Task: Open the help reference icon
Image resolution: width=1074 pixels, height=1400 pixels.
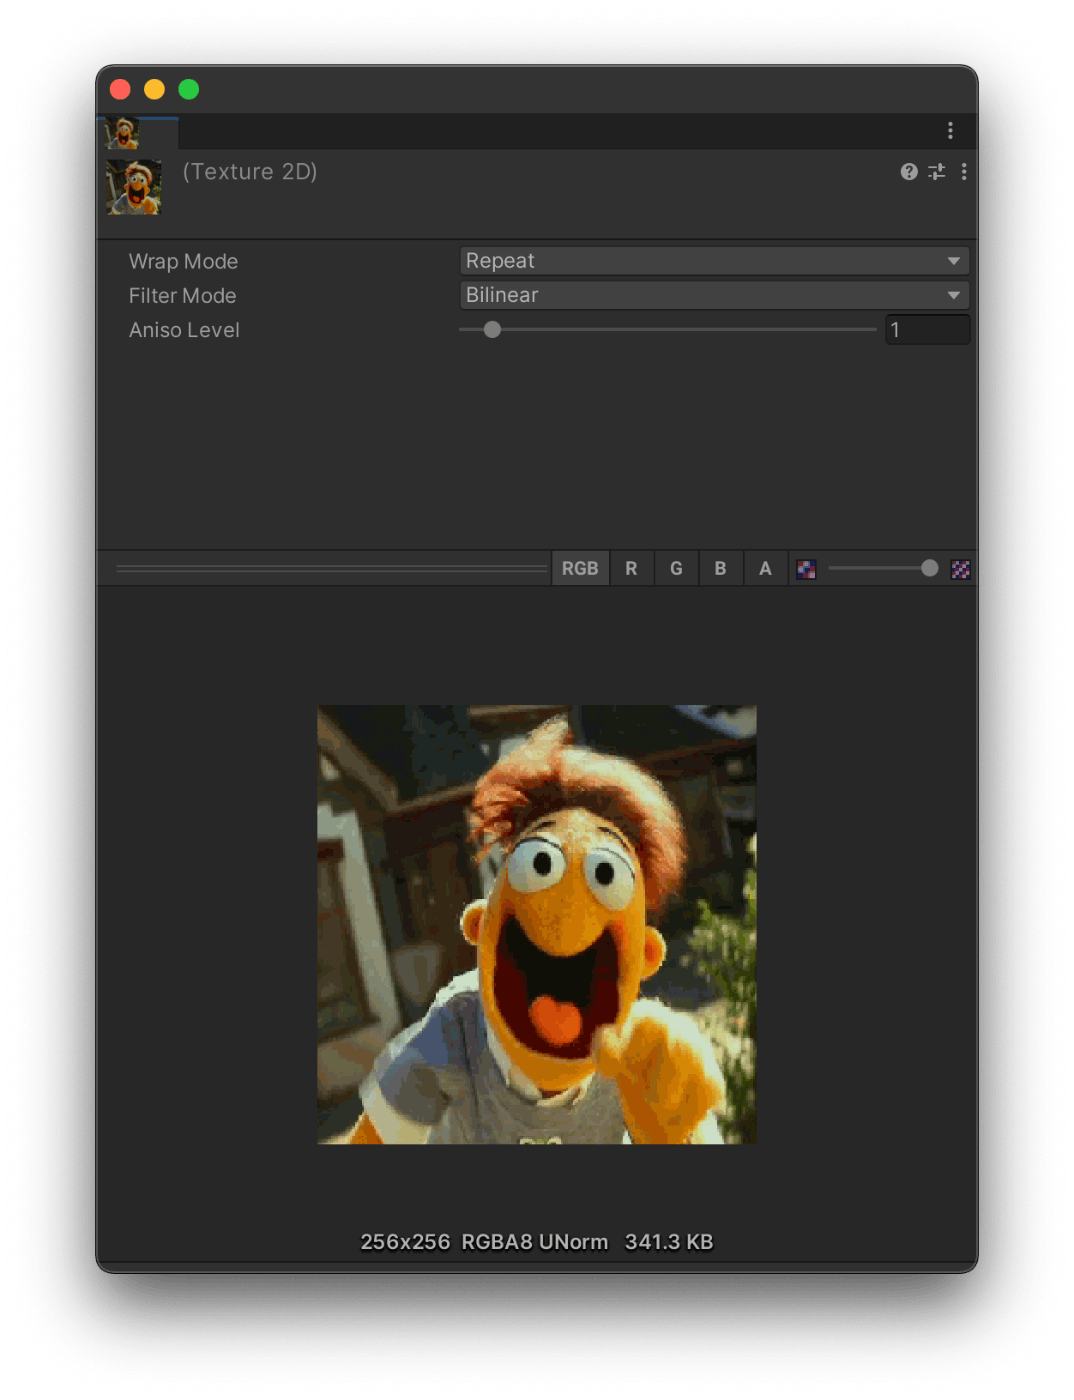Action: 908,172
